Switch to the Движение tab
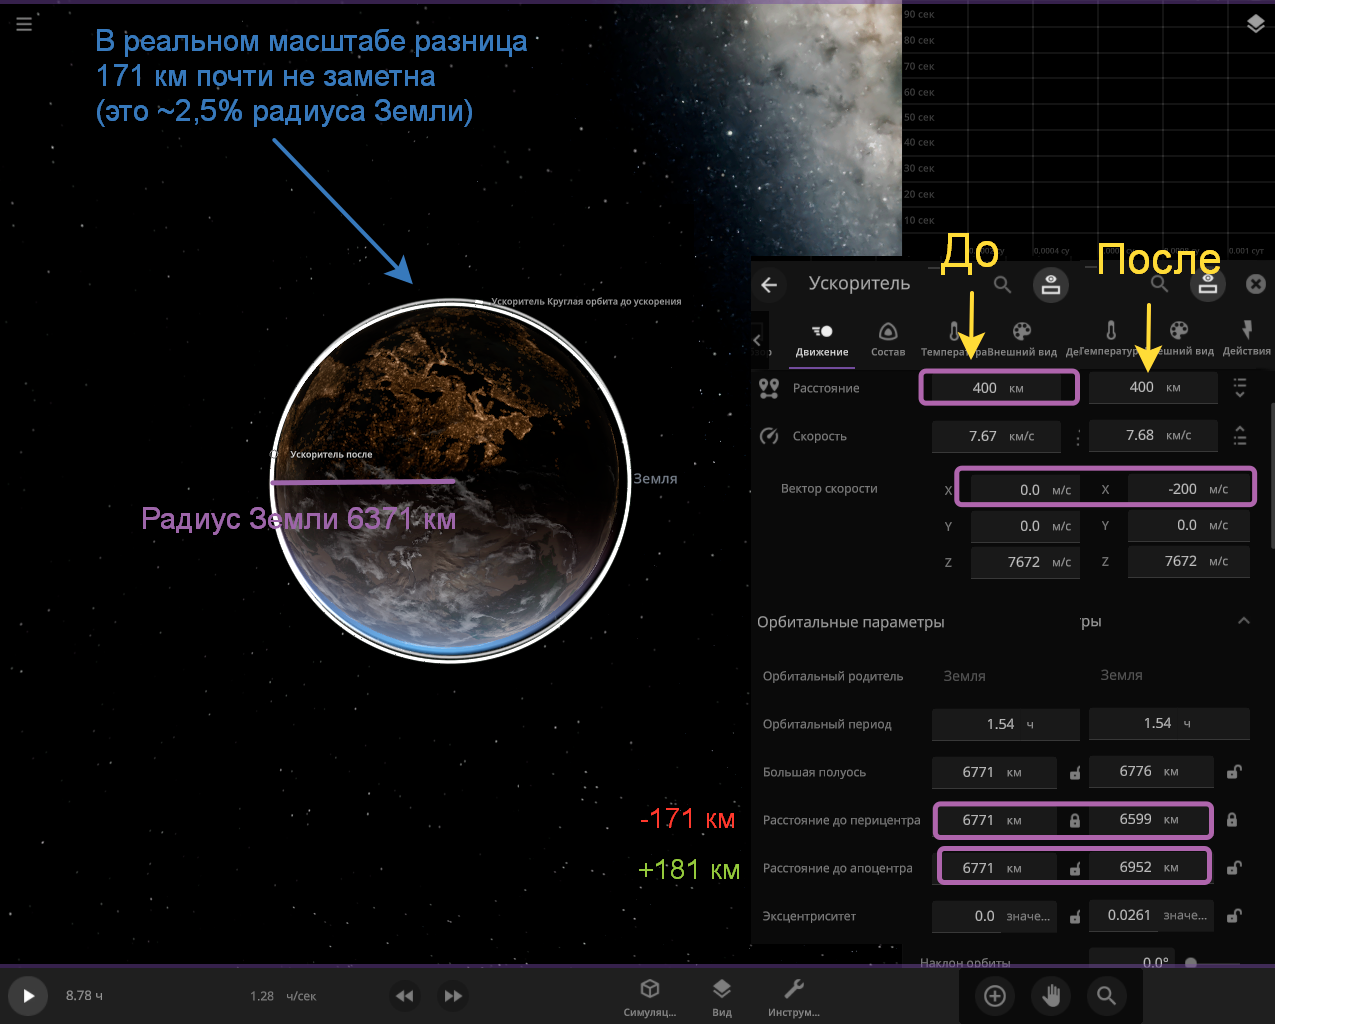The image size is (1346, 1024). (x=822, y=339)
